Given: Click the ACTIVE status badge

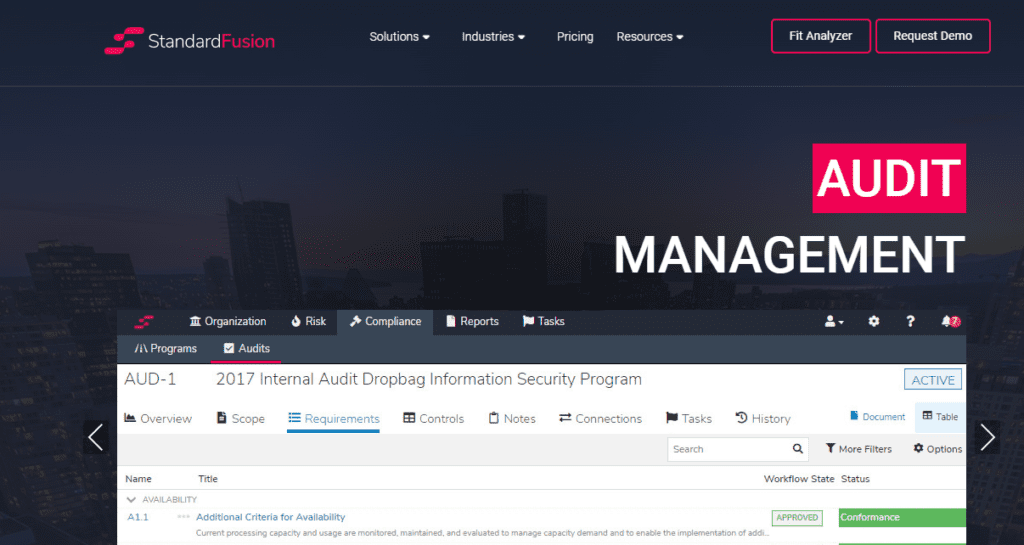Looking at the screenshot, I should pos(933,380).
